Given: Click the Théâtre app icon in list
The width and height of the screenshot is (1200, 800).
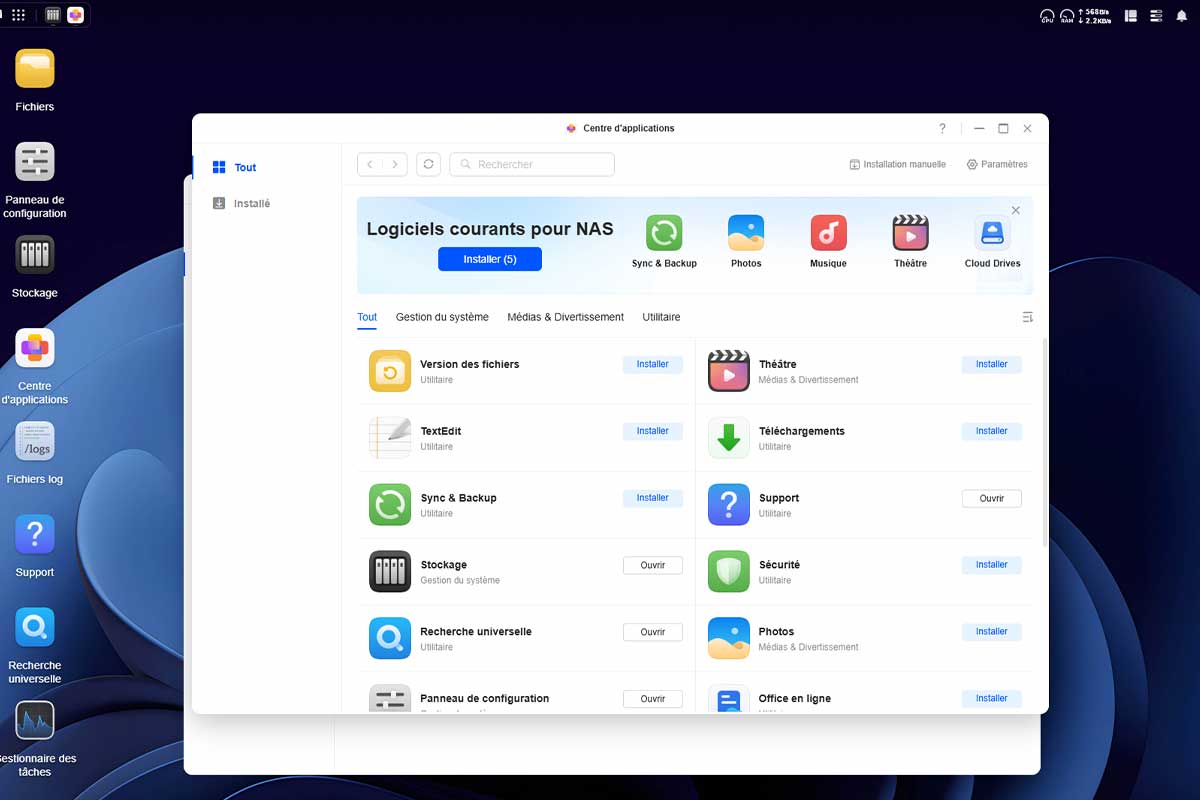Looking at the screenshot, I should coord(729,371).
